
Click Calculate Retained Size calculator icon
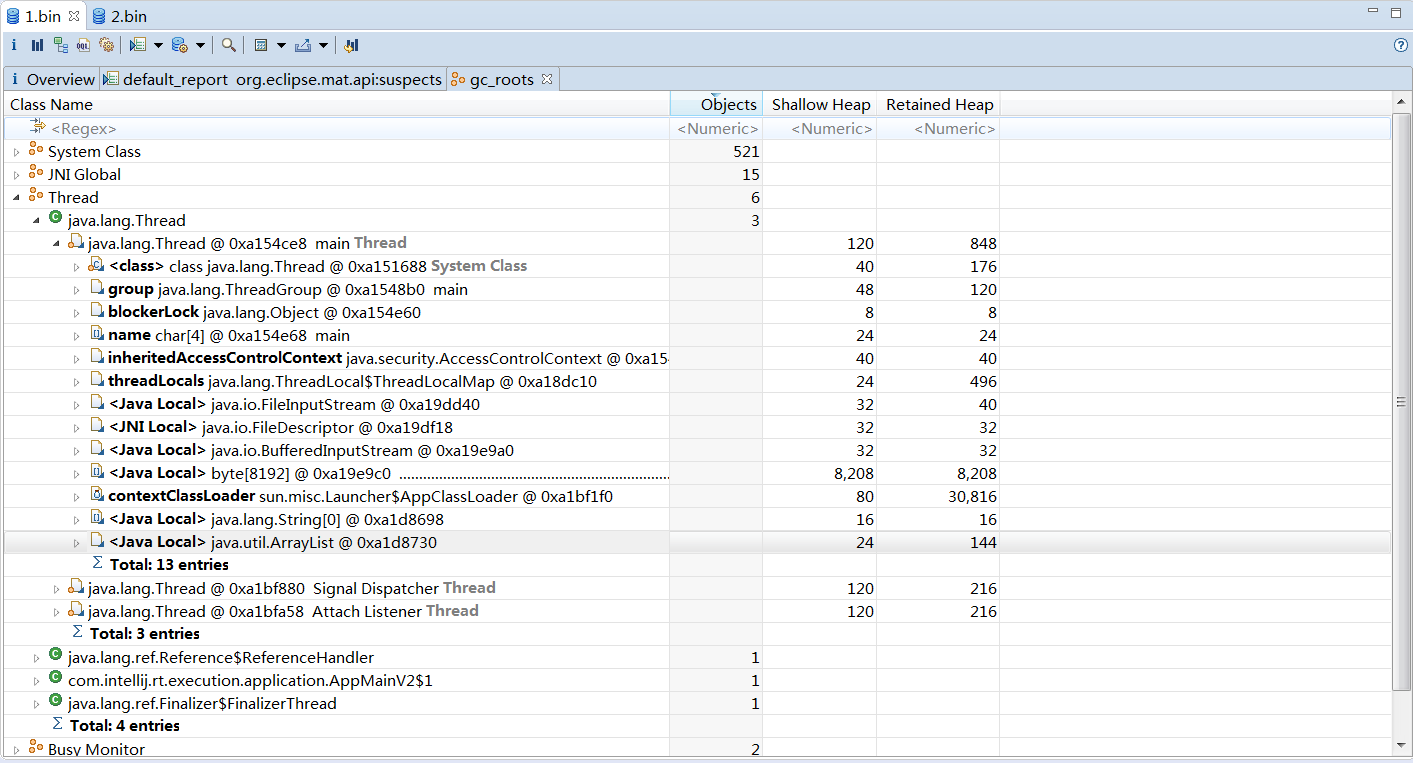[x=261, y=45]
